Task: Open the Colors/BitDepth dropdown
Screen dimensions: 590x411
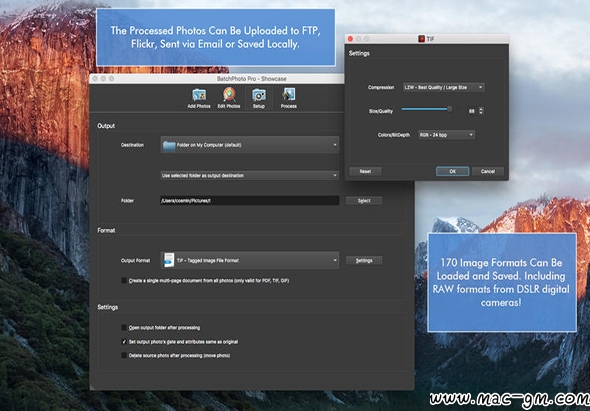Action: tap(446, 135)
